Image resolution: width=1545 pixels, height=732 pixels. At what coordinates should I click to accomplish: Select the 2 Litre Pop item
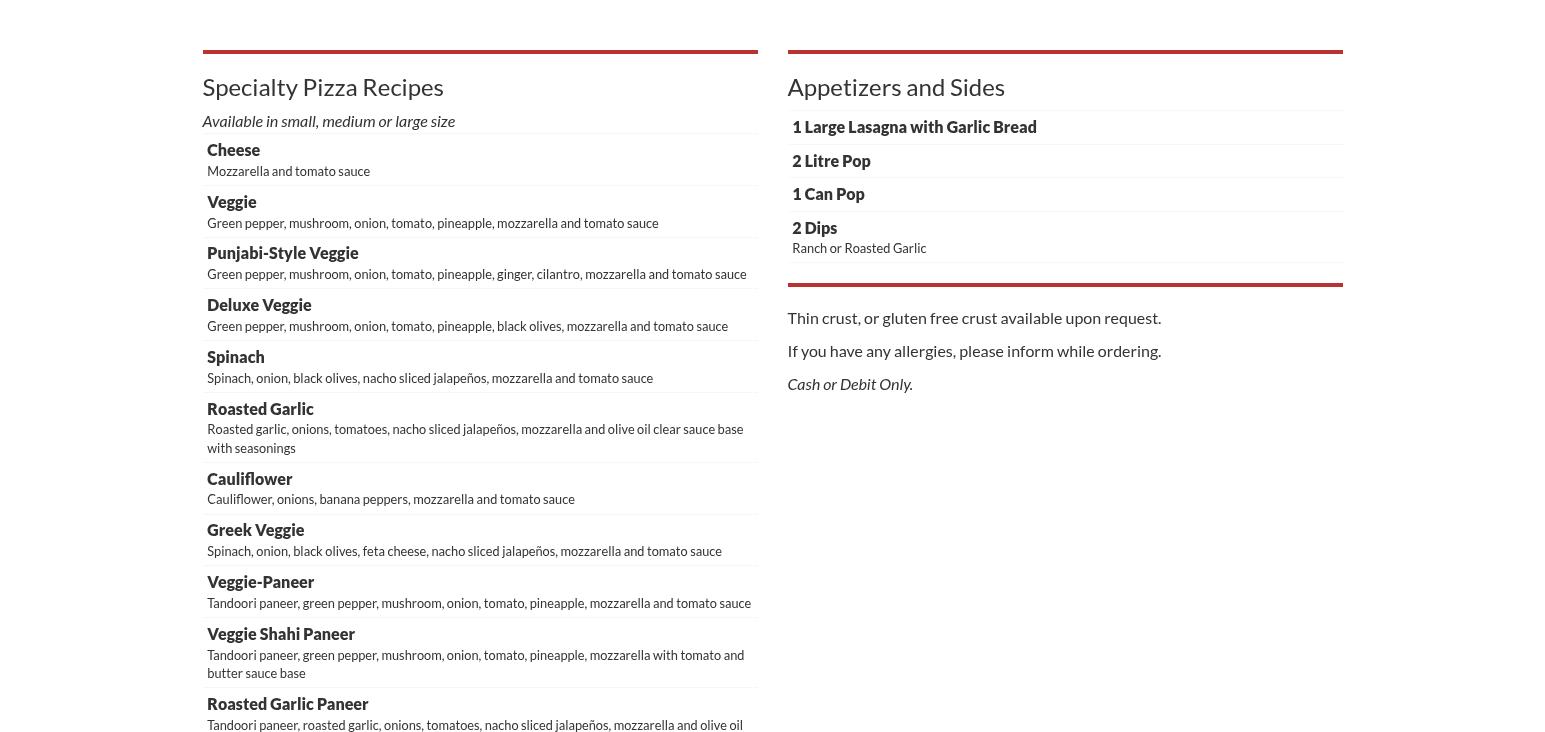point(831,161)
